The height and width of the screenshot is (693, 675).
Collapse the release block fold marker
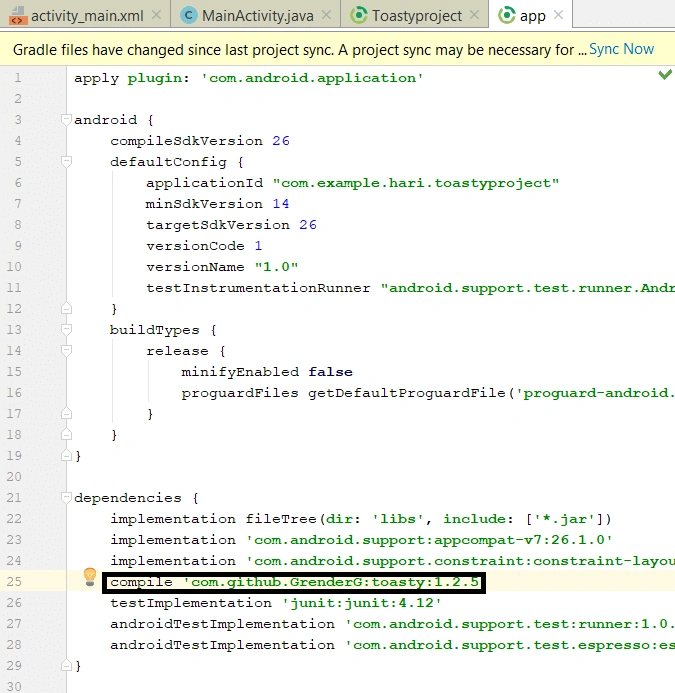(x=66, y=351)
